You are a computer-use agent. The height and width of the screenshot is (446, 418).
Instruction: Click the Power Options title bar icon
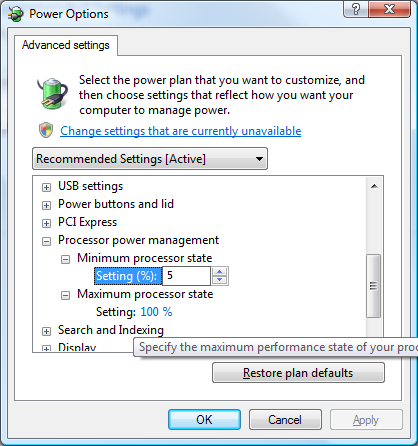pos(16,14)
